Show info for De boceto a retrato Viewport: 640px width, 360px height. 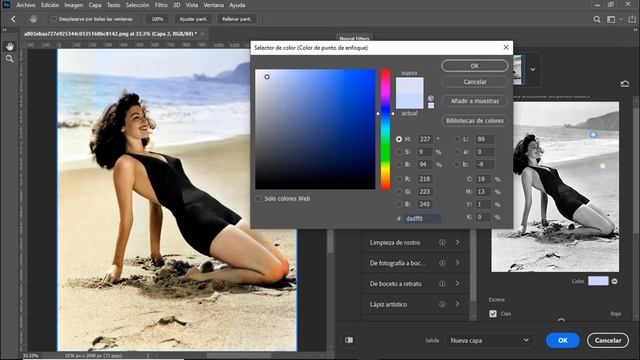click(442, 284)
